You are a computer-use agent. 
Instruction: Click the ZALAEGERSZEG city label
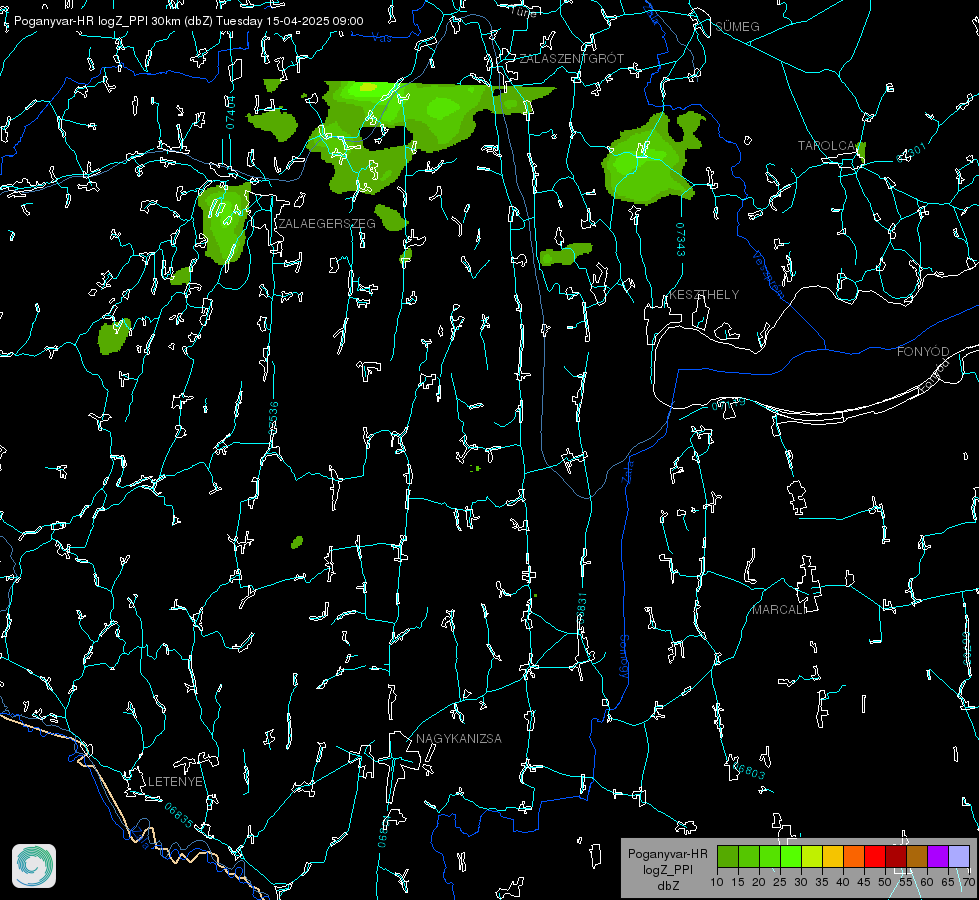(327, 224)
